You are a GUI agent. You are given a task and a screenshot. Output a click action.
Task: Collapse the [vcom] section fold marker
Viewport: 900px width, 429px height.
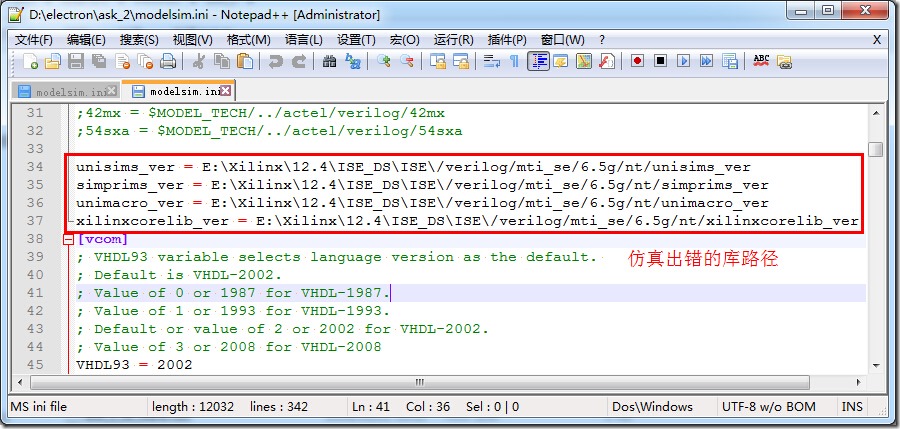point(69,239)
